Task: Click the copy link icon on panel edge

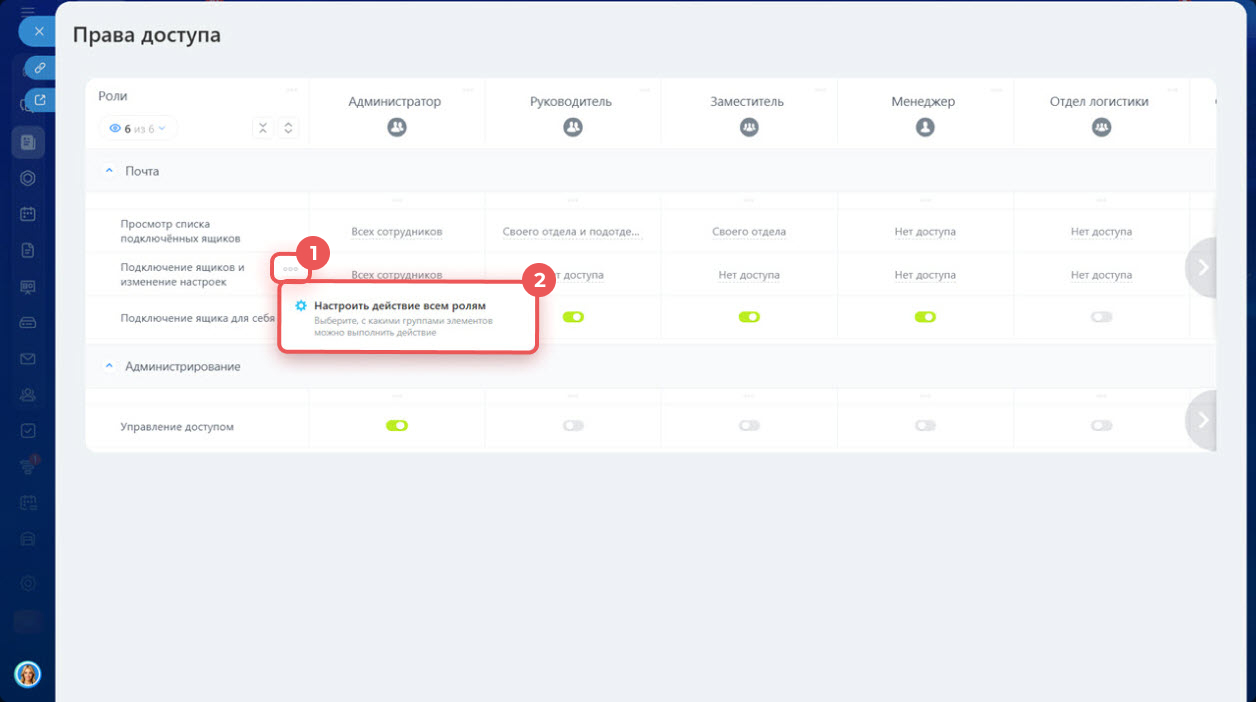Action: (39, 68)
